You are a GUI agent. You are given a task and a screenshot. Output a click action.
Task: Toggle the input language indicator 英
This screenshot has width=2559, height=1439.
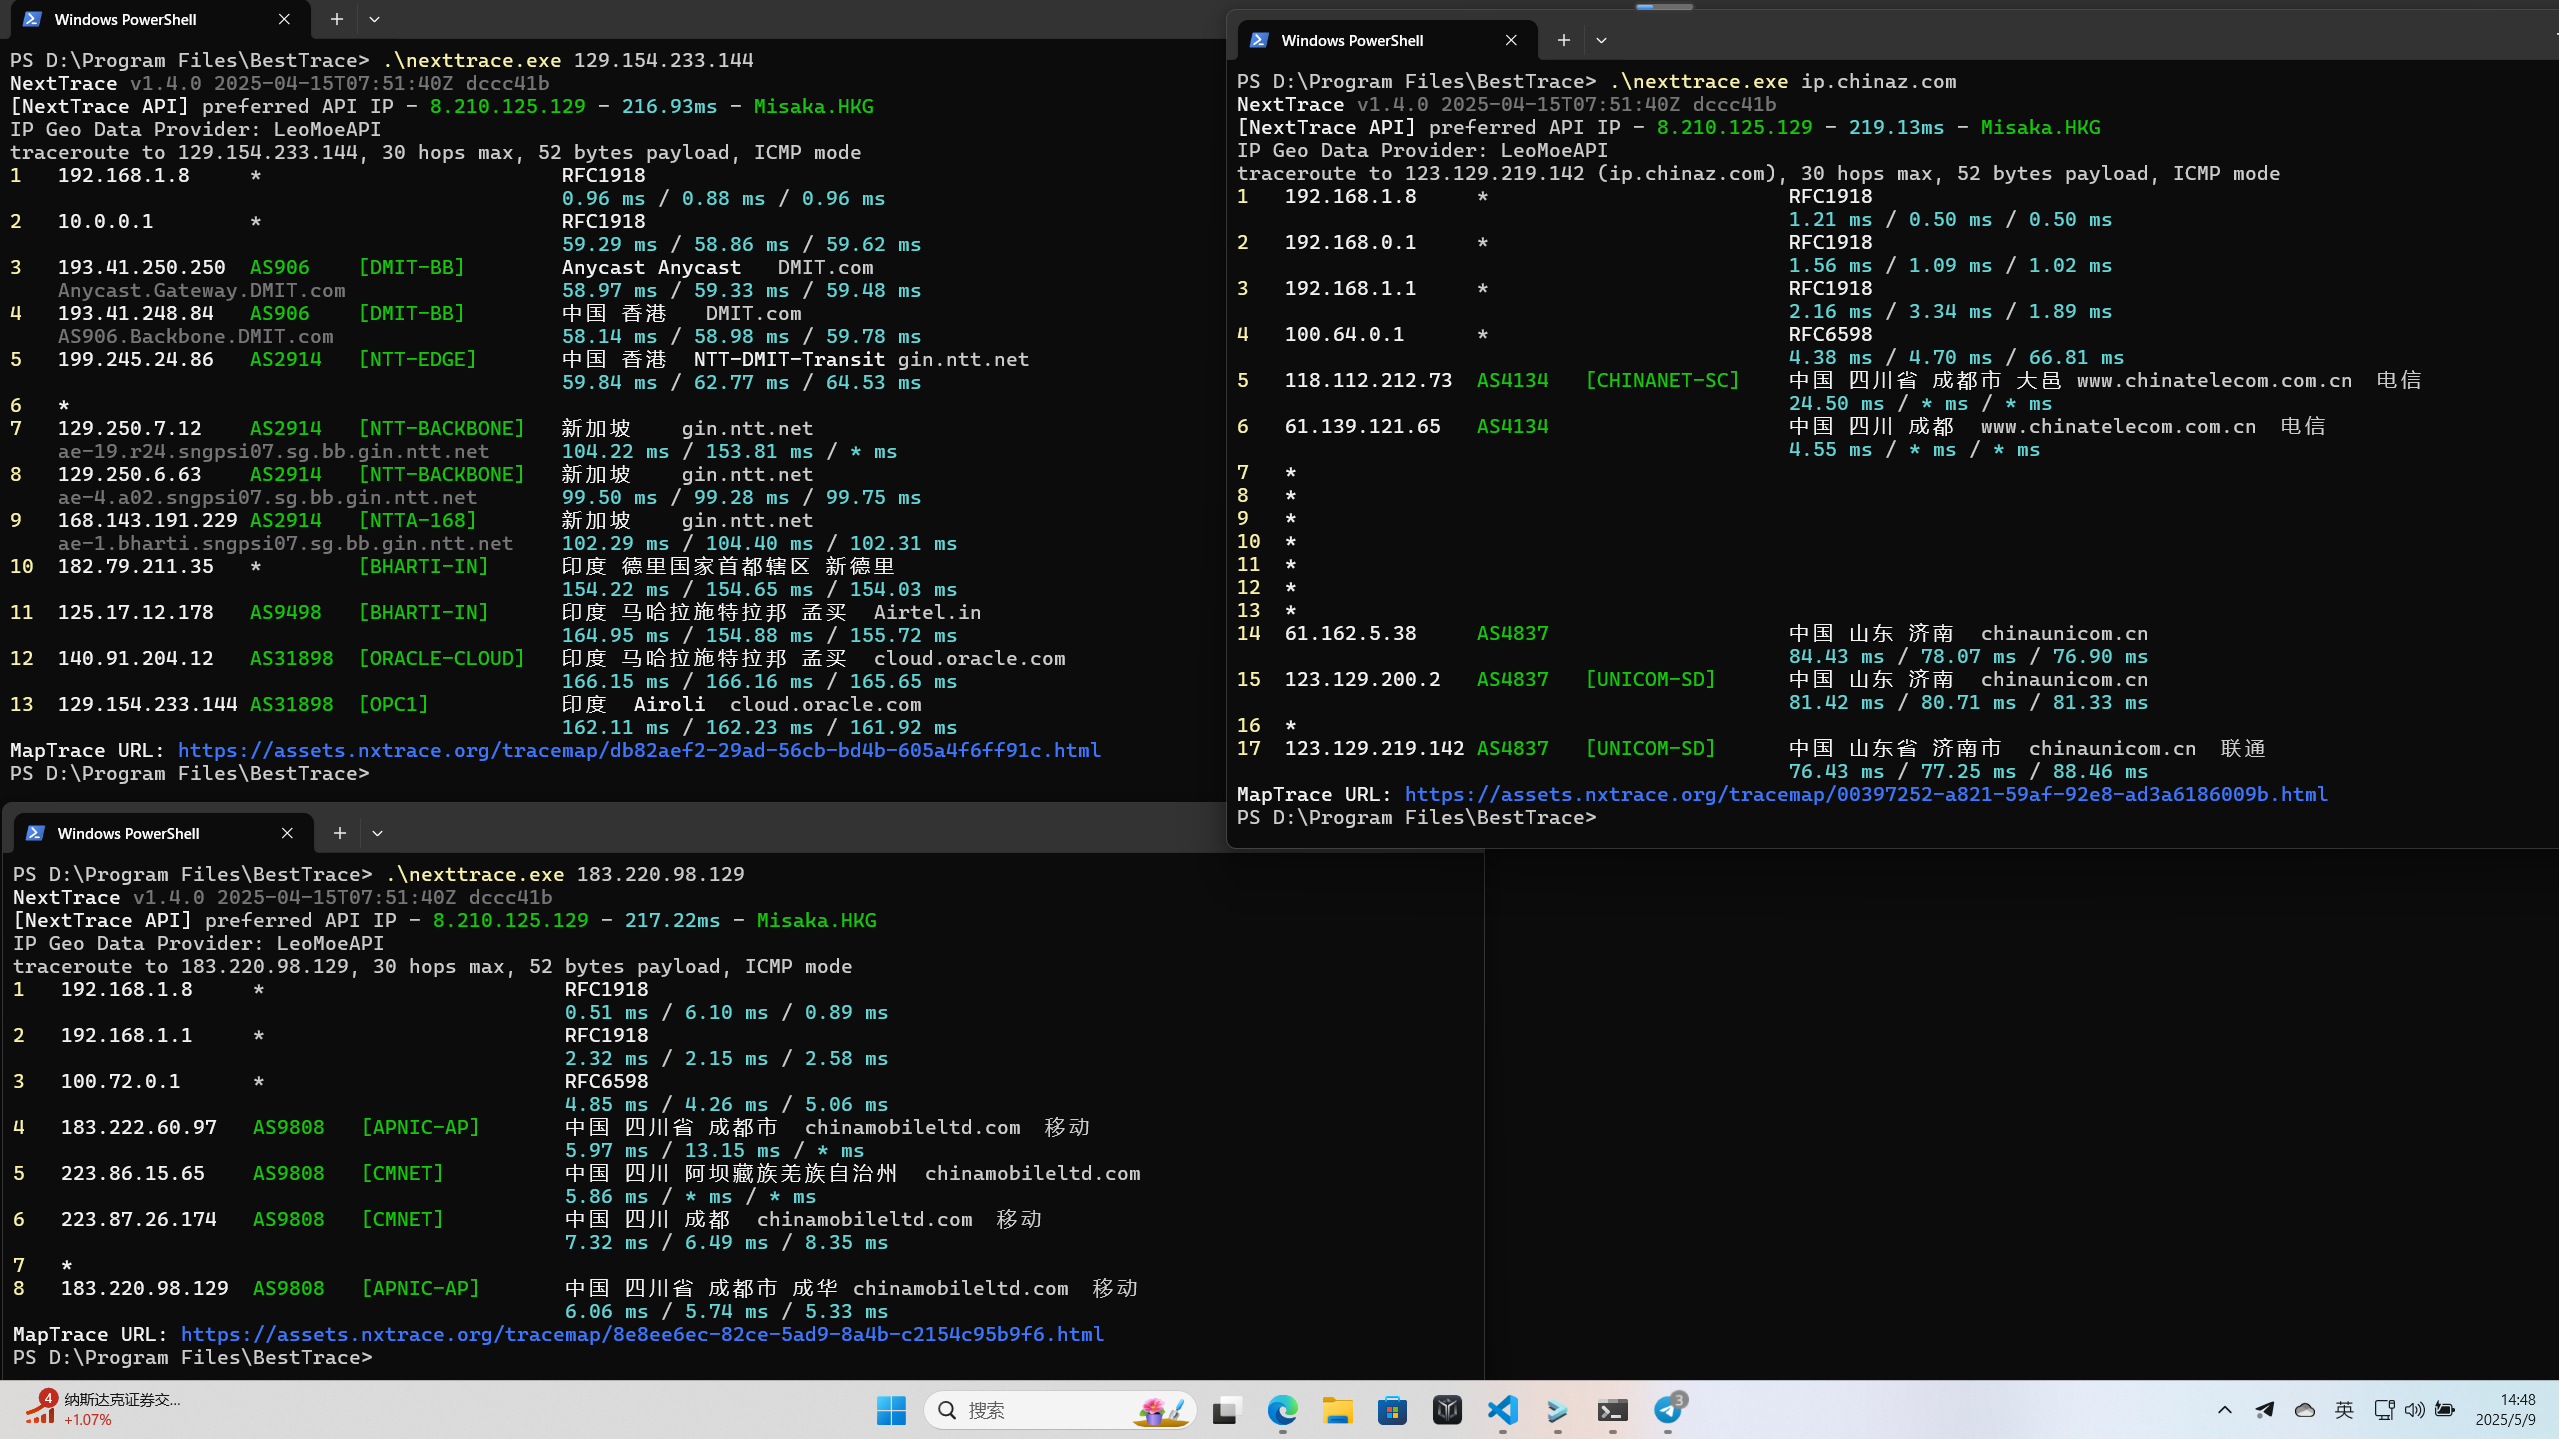click(x=2344, y=1410)
